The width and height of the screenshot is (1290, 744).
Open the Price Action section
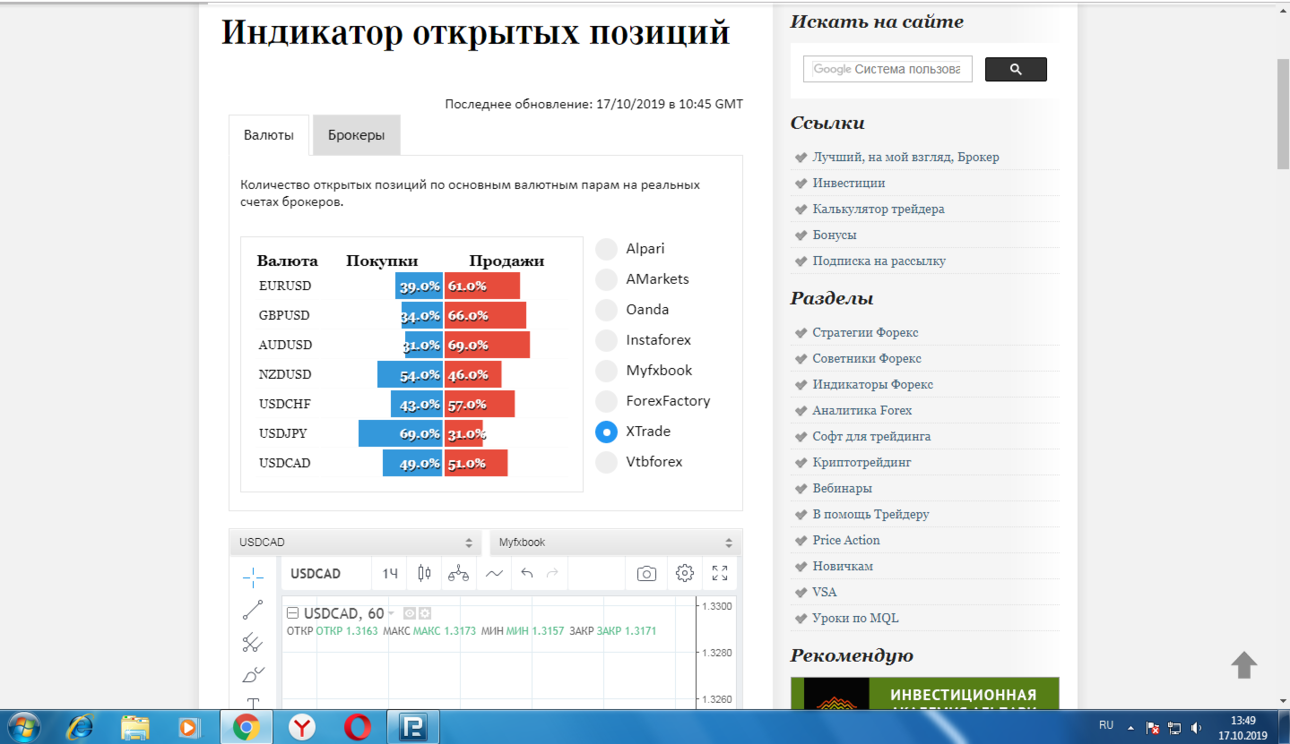point(846,540)
